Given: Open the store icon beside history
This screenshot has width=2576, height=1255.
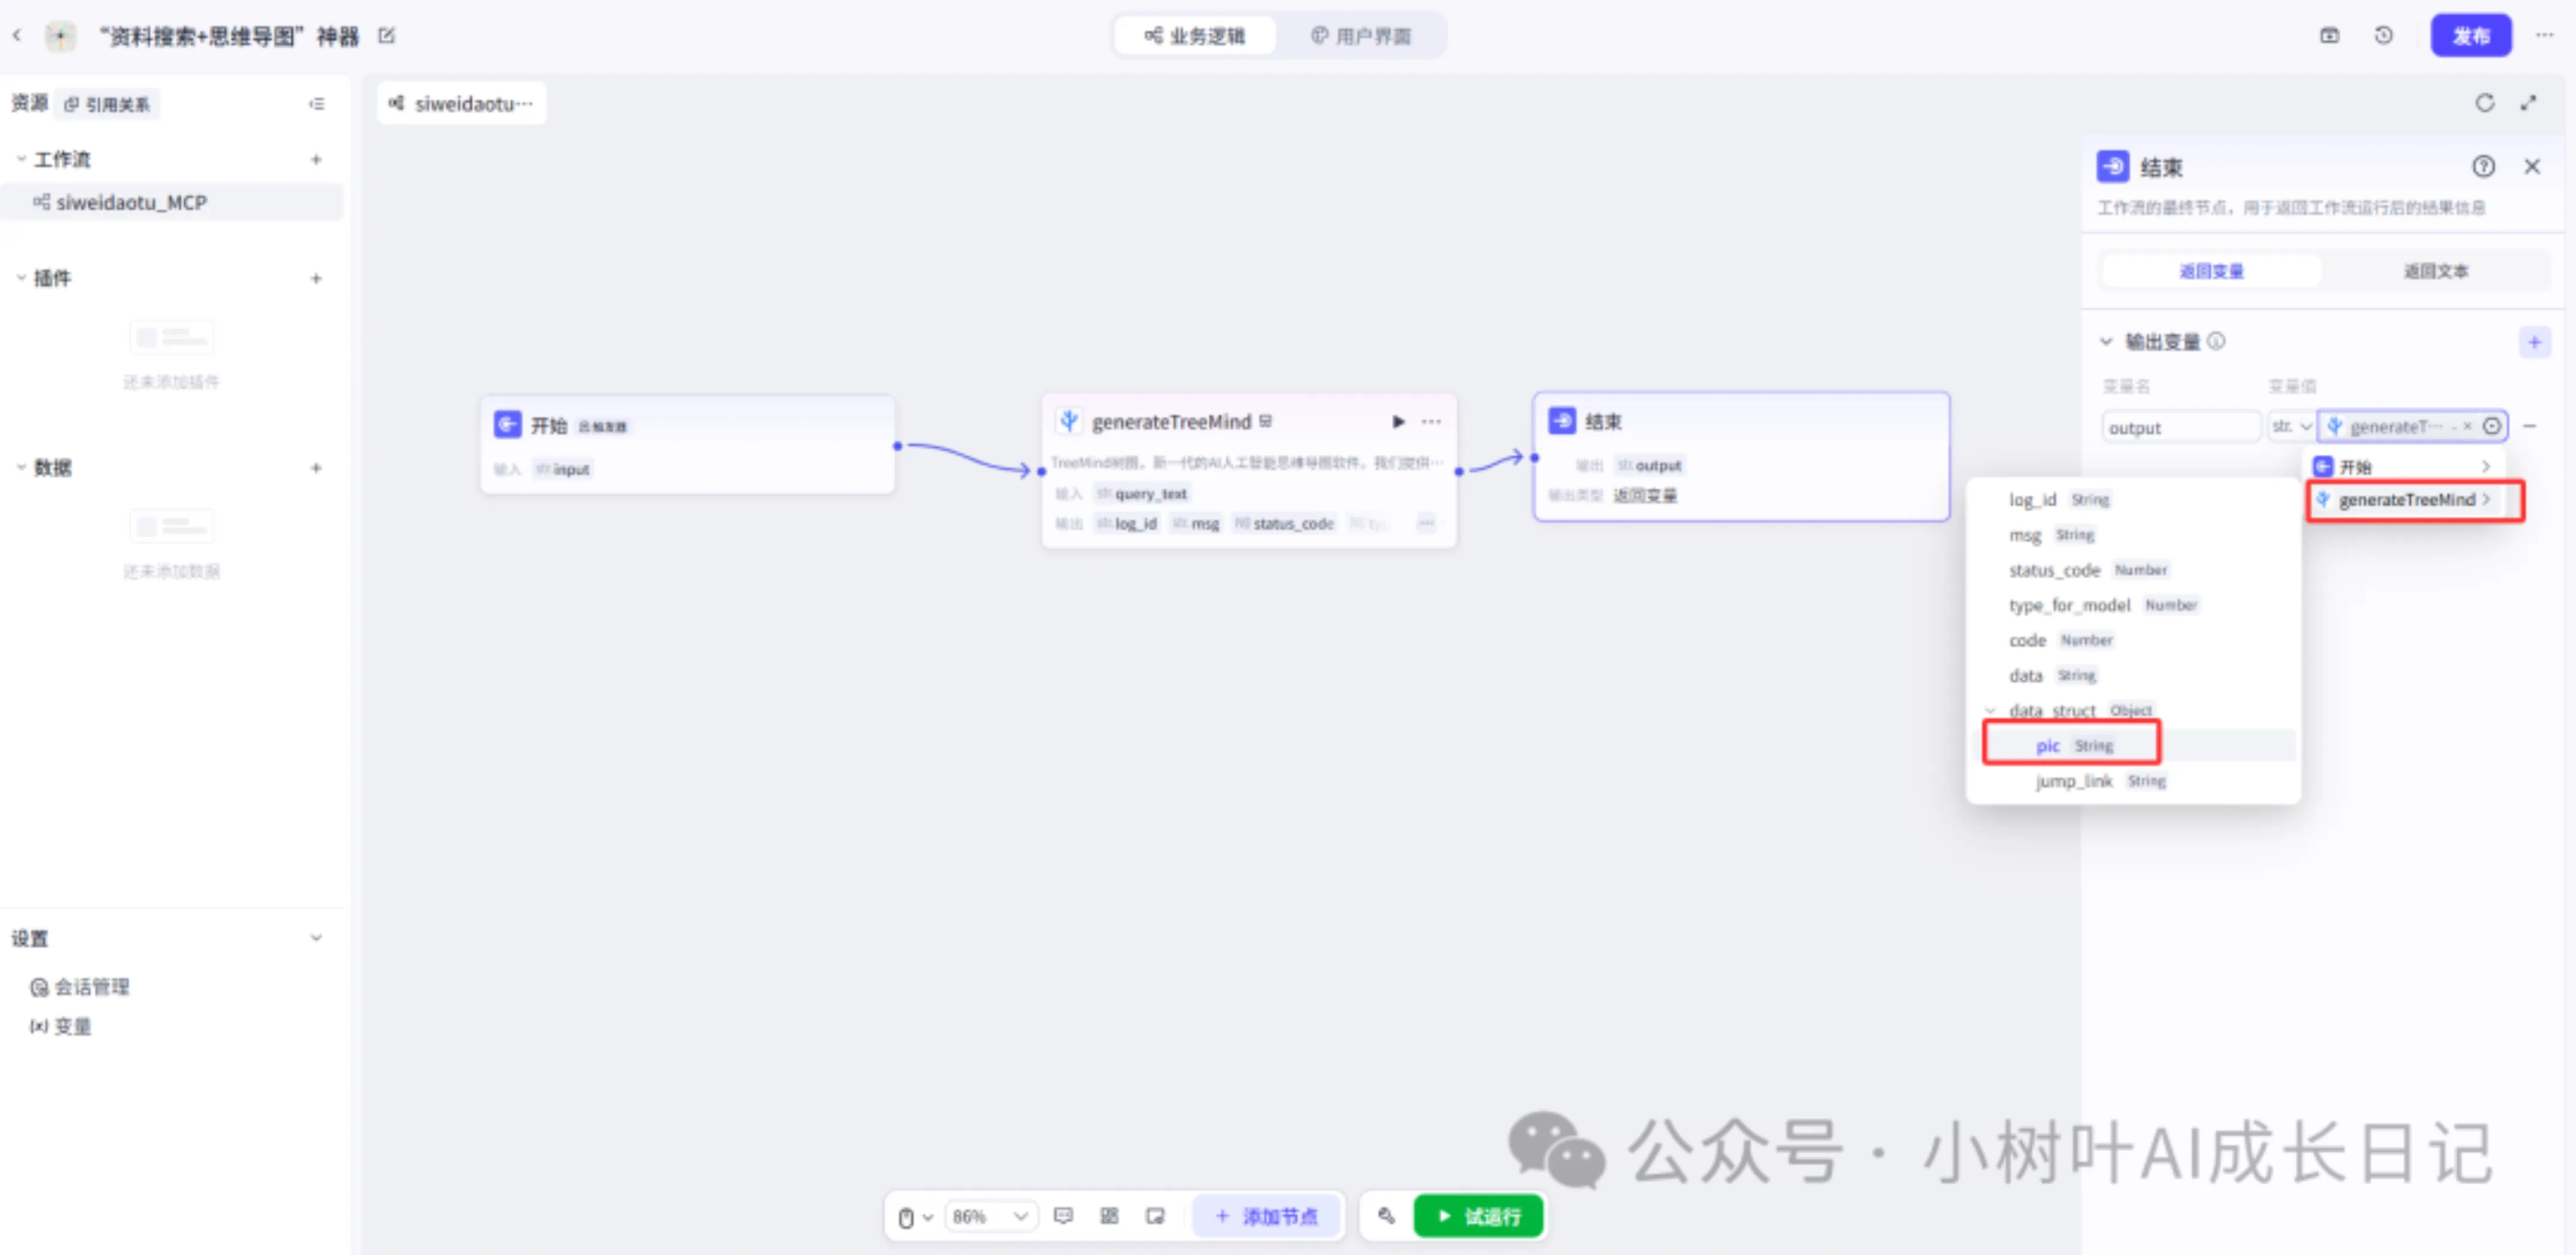Looking at the screenshot, I should [2329, 36].
